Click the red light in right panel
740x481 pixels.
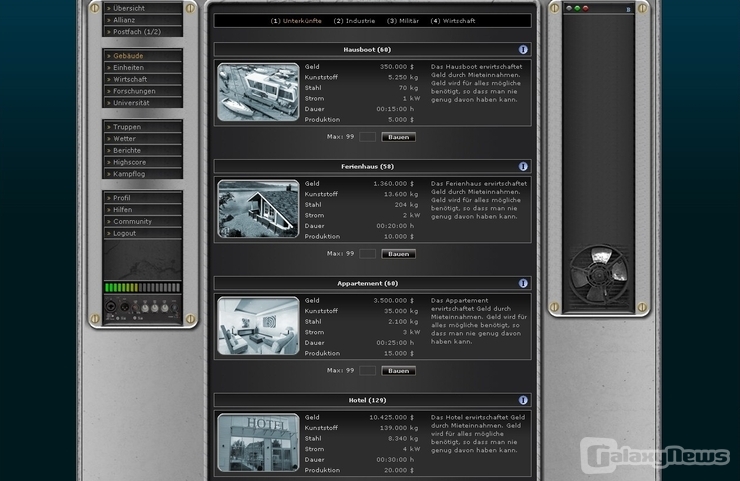[x=586, y=8]
